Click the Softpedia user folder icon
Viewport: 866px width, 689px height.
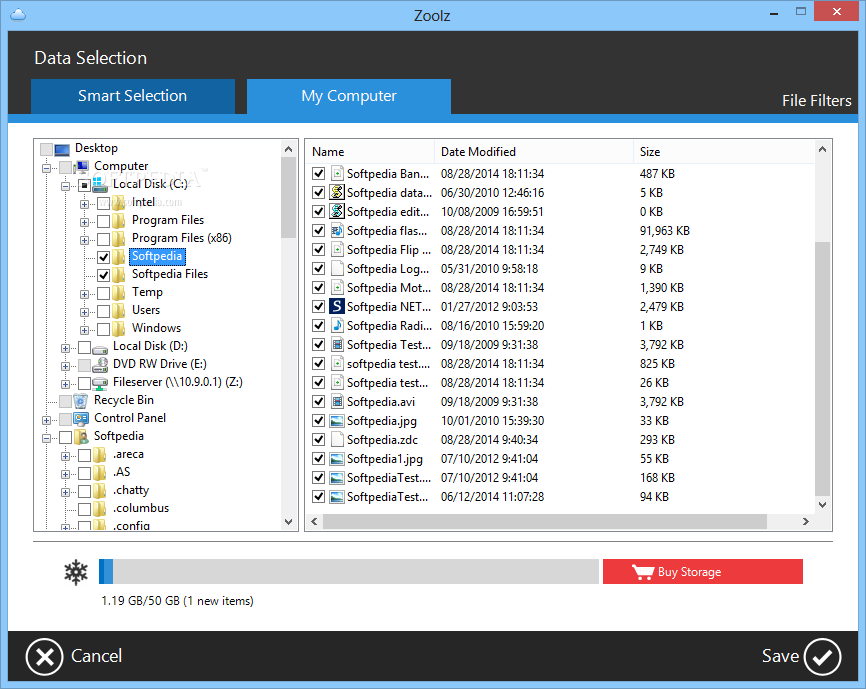pyautogui.click(x=81, y=437)
